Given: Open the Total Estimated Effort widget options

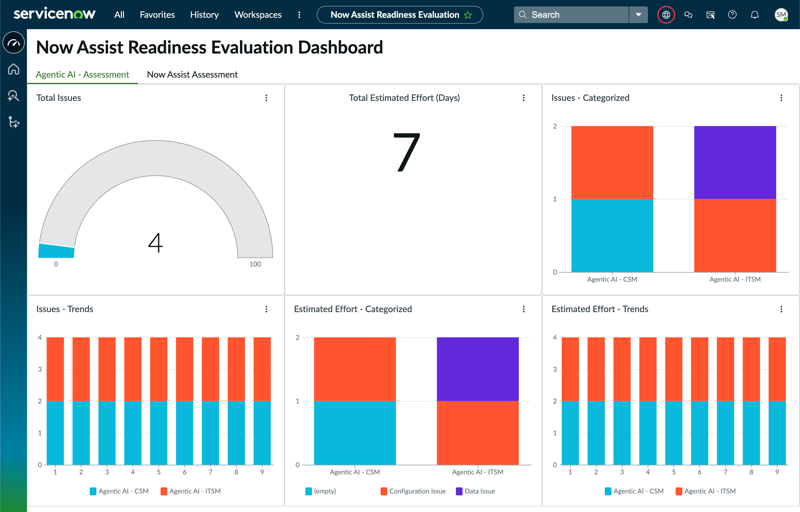Looking at the screenshot, I should coord(523,98).
